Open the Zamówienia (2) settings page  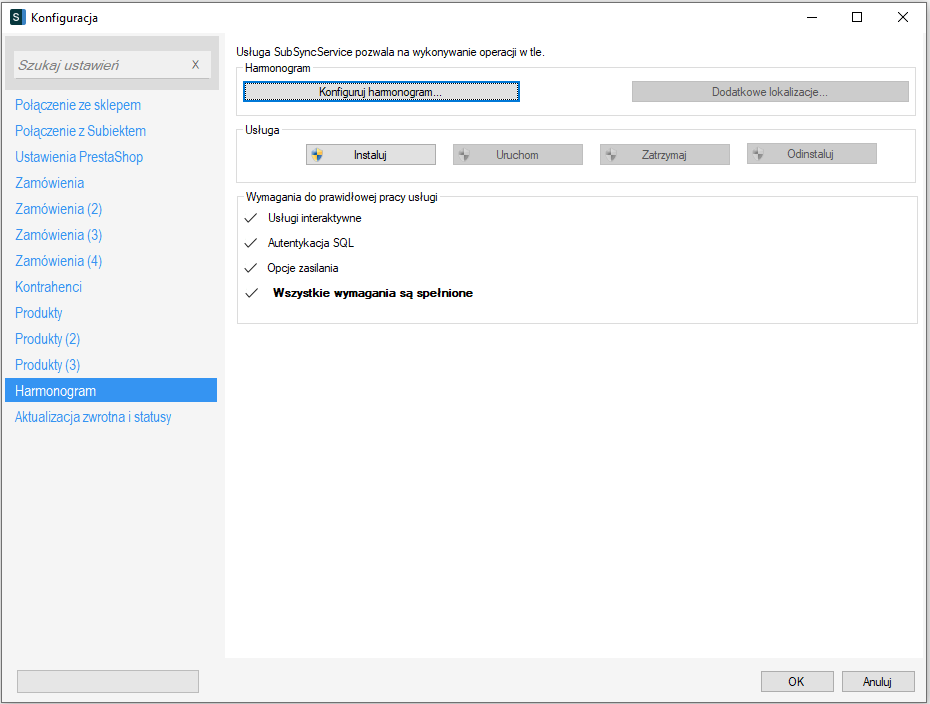coord(59,209)
